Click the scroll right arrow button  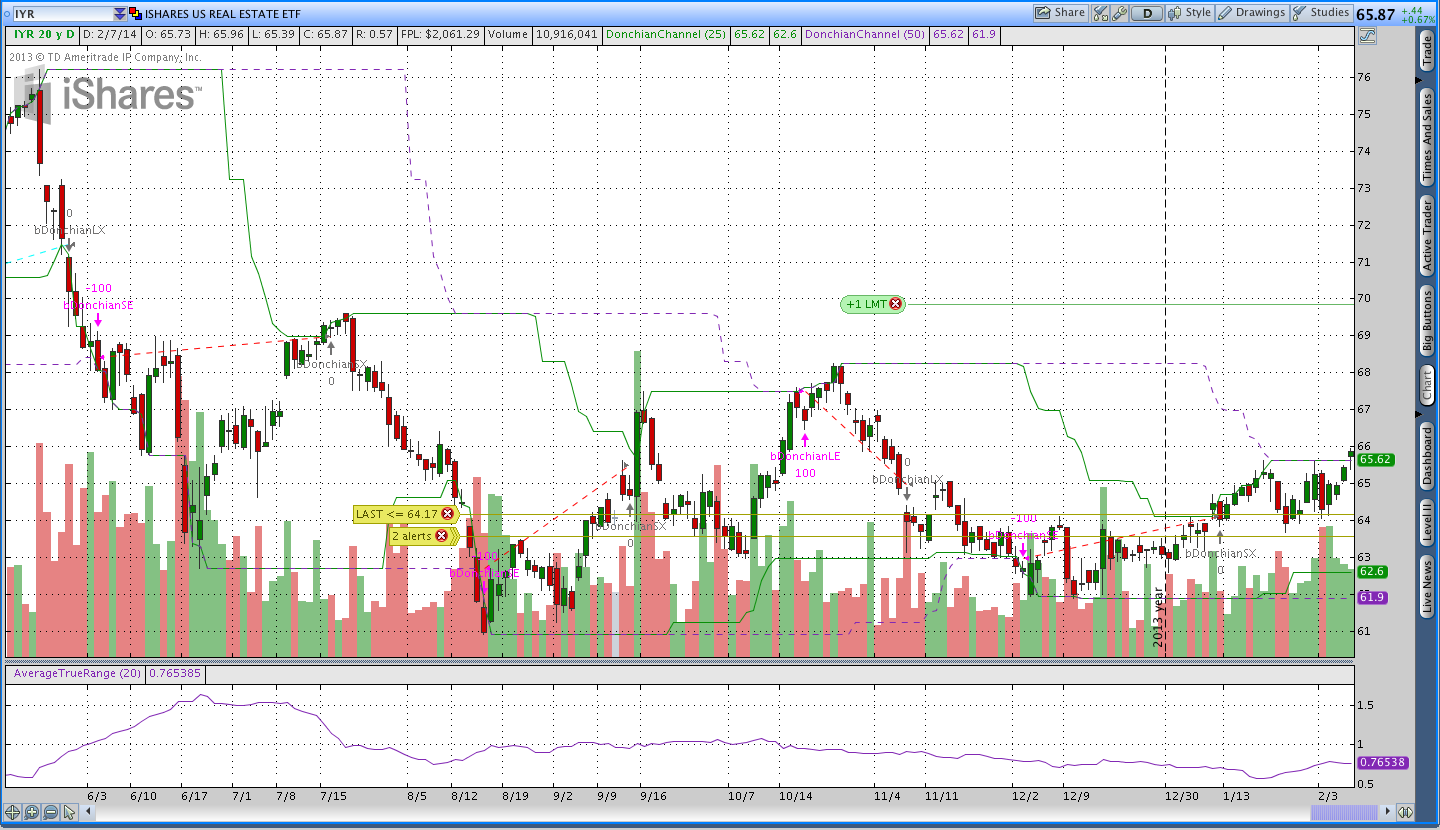[x=1385, y=813]
